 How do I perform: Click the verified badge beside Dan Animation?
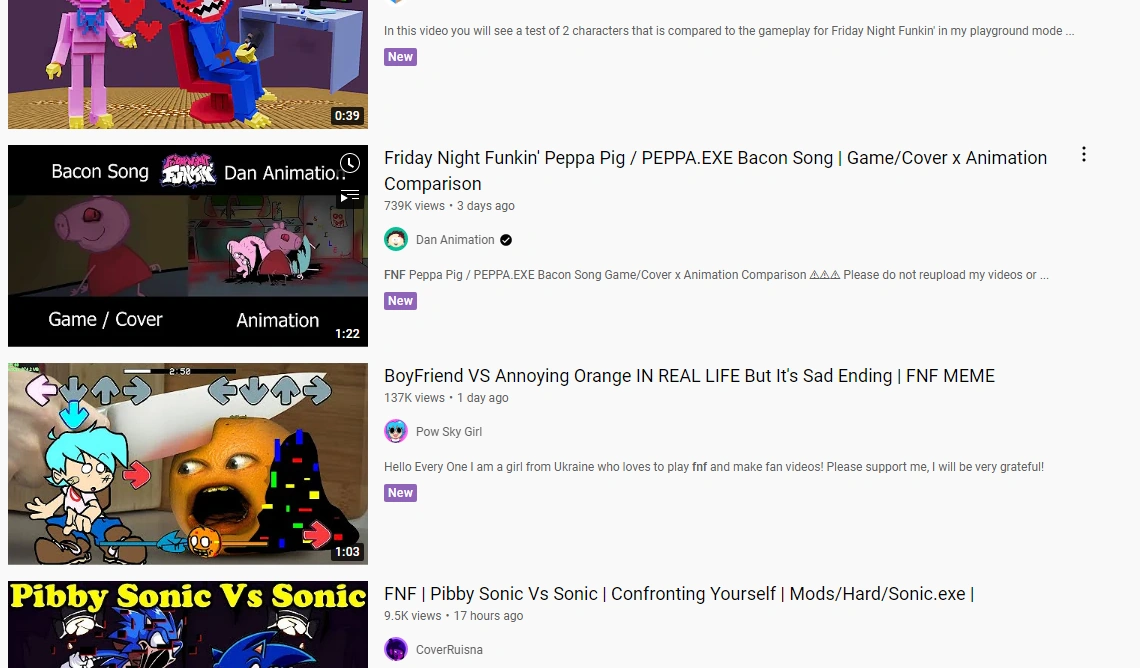pos(504,240)
